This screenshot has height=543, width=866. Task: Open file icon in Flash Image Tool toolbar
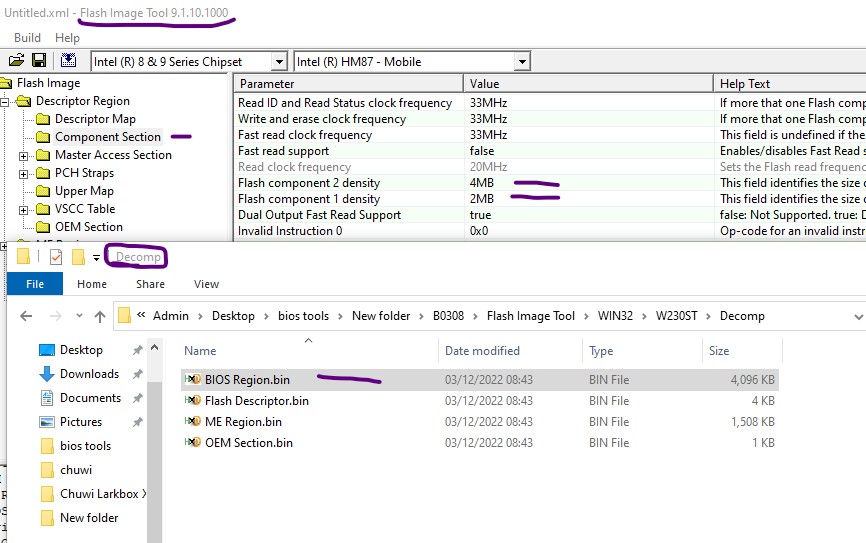tap(17, 60)
